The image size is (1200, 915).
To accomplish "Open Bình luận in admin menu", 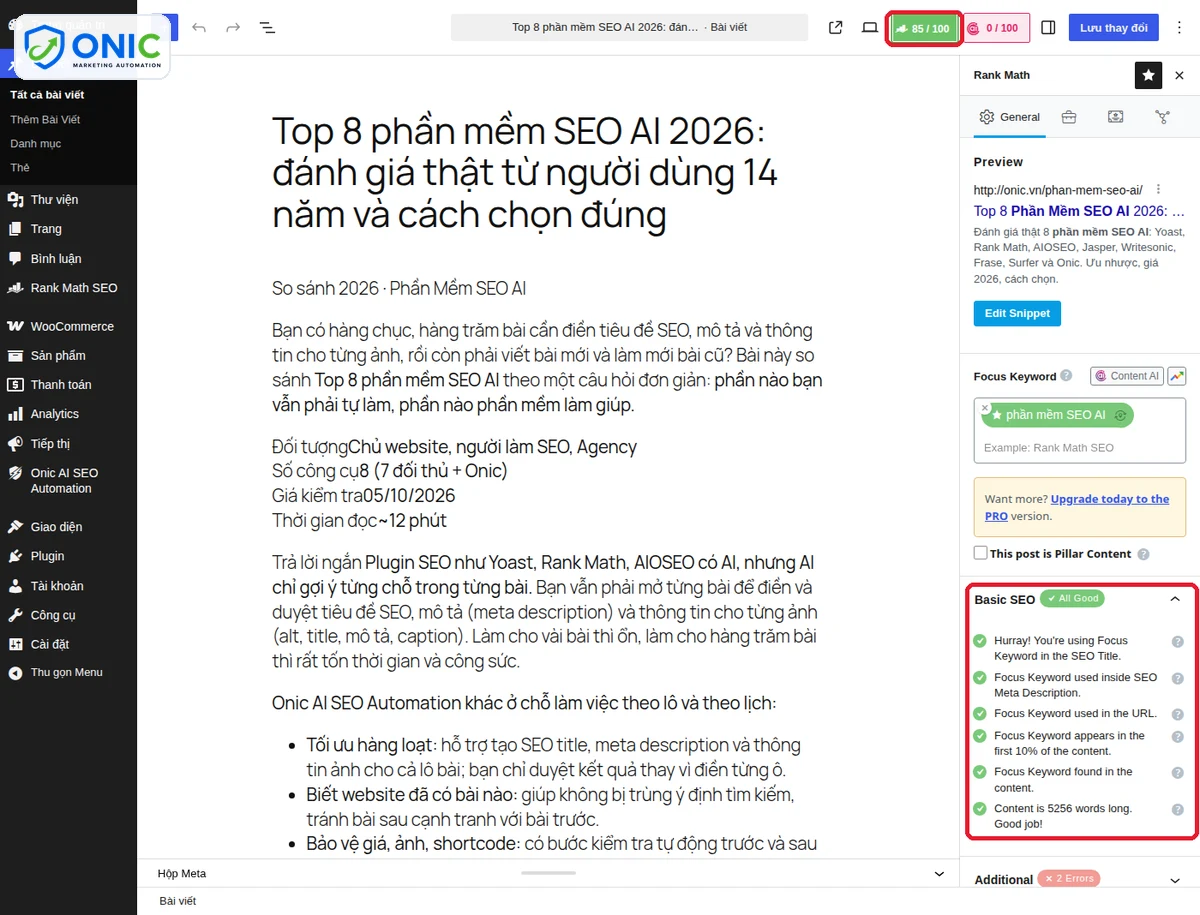I will pyautogui.click(x=56, y=259).
